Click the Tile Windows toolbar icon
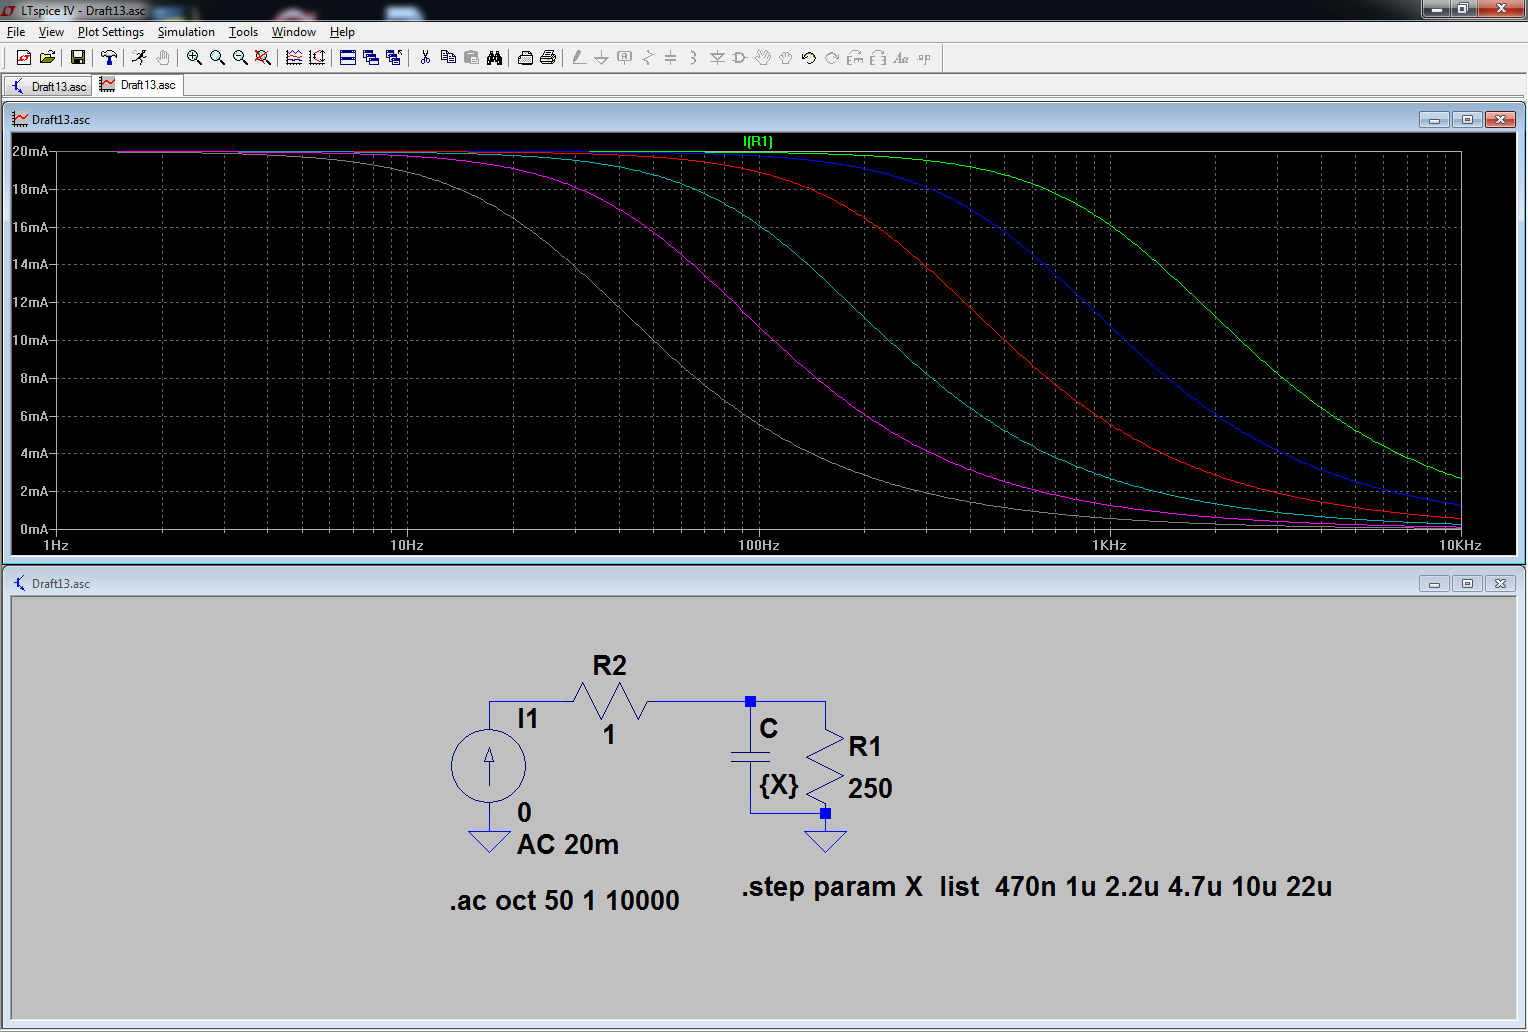 348,58
